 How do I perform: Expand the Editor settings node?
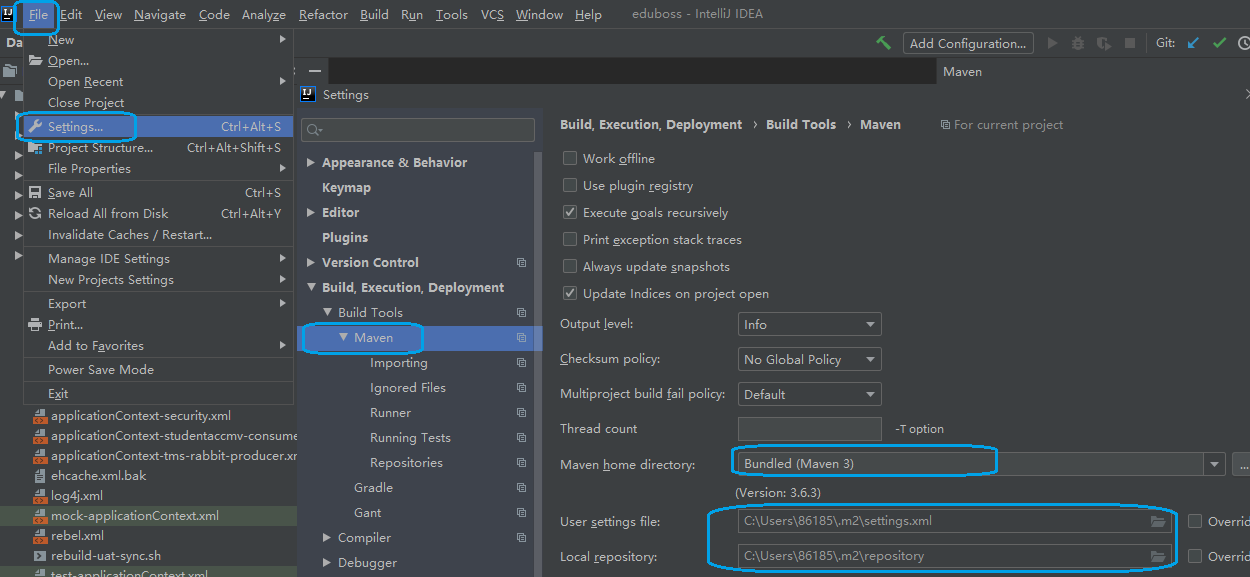point(311,213)
